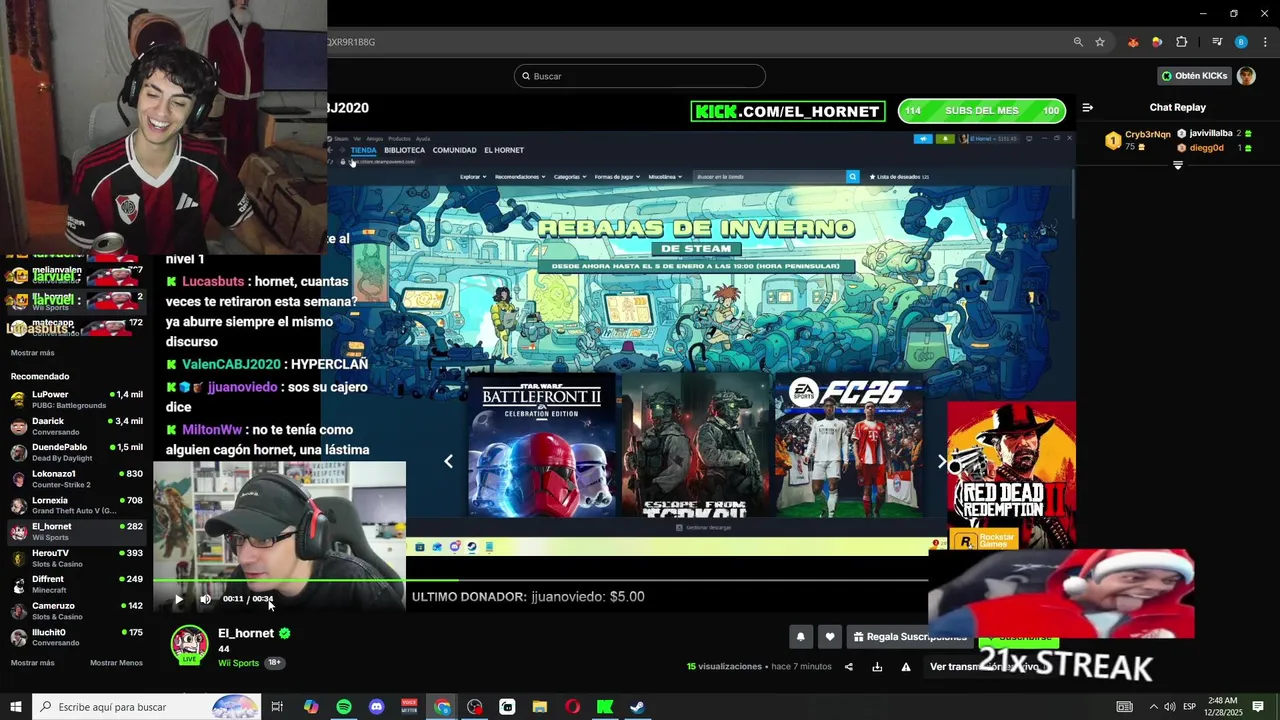Open the Kick notification bell for El_hornet

pos(800,636)
